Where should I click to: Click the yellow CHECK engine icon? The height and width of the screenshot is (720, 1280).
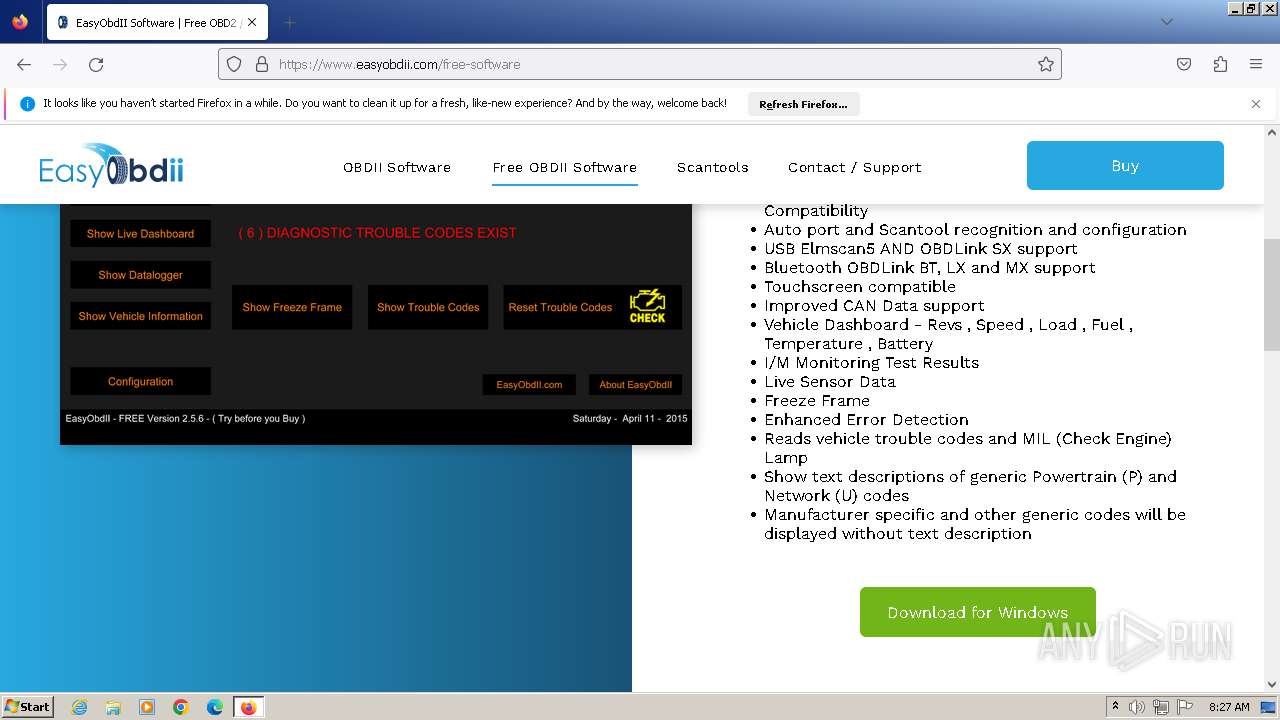[647, 306]
